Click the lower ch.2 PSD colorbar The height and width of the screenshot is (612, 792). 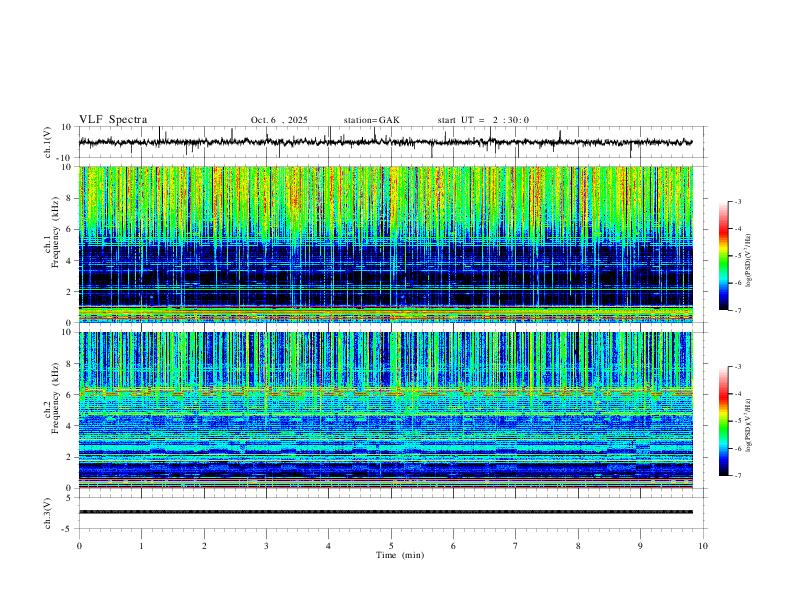724,421
